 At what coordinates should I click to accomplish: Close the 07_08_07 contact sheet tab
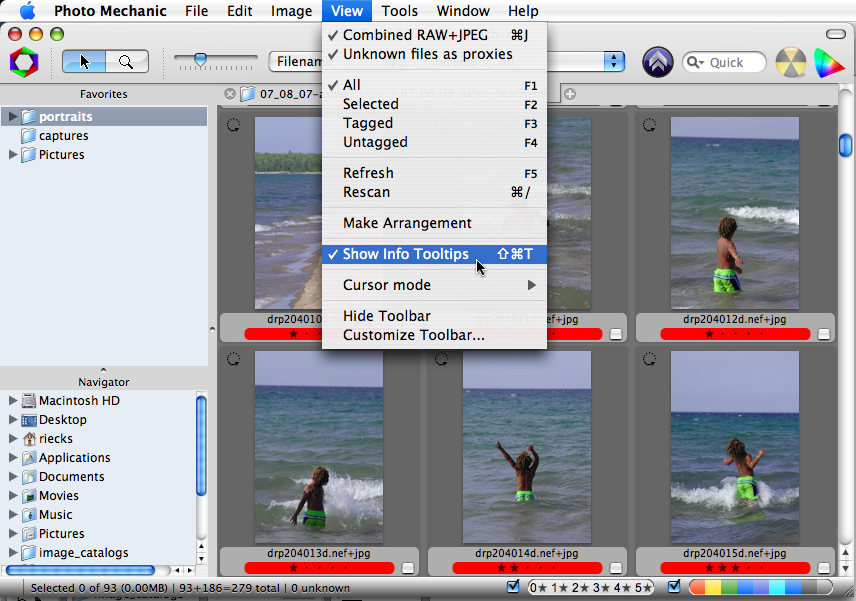(230, 94)
